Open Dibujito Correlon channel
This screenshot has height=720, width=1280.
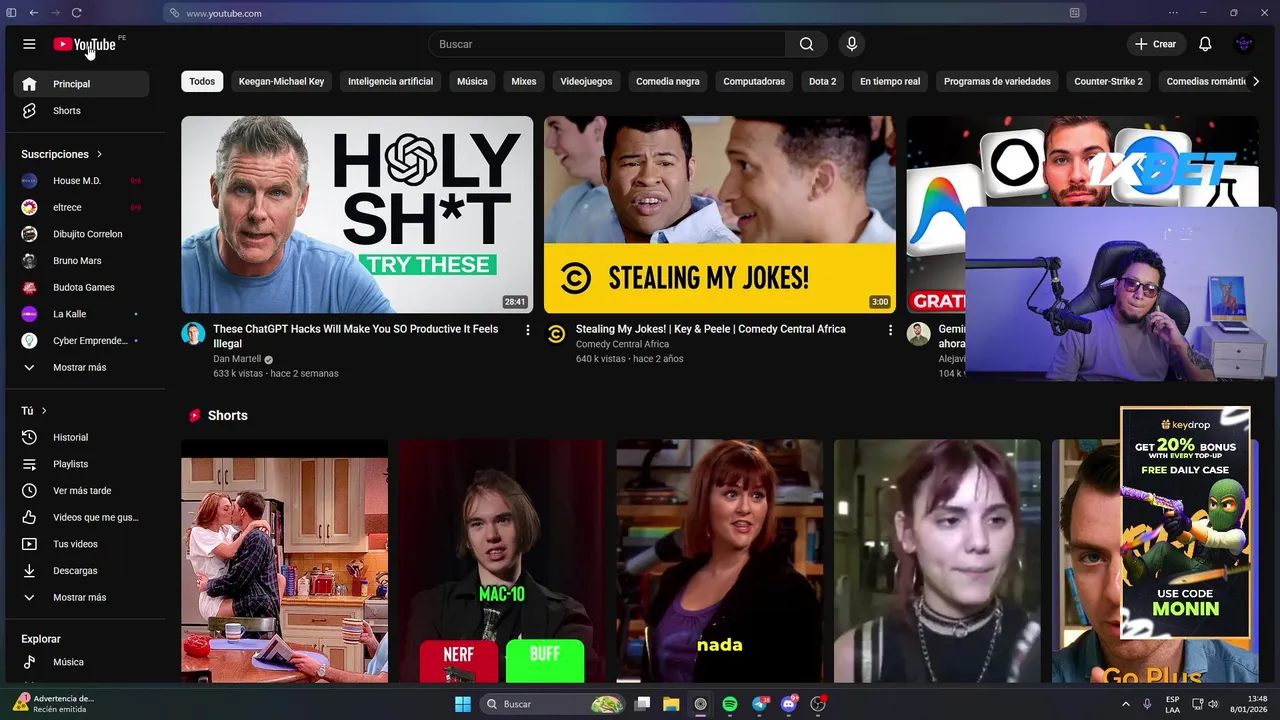pos(82,234)
